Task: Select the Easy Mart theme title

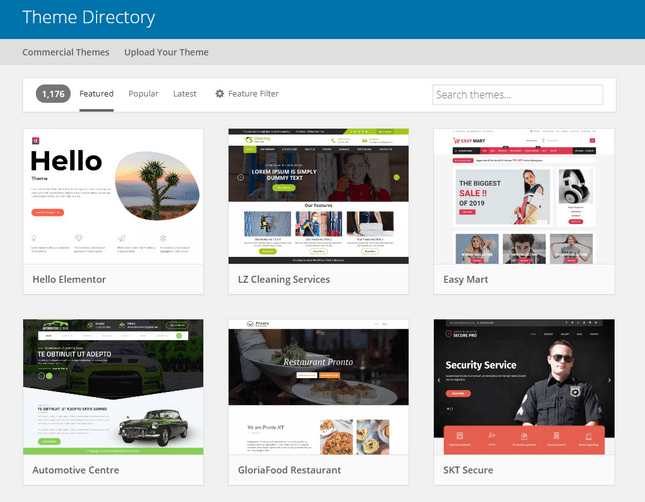Action: pos(466,279)
